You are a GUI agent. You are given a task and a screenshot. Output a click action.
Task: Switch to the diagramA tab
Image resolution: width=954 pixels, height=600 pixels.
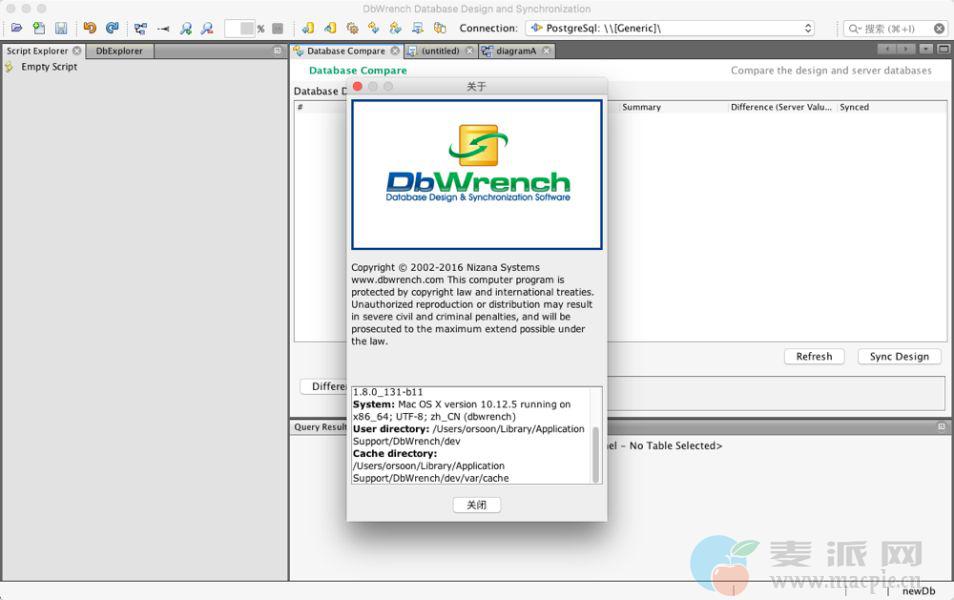tap(516, 50)
